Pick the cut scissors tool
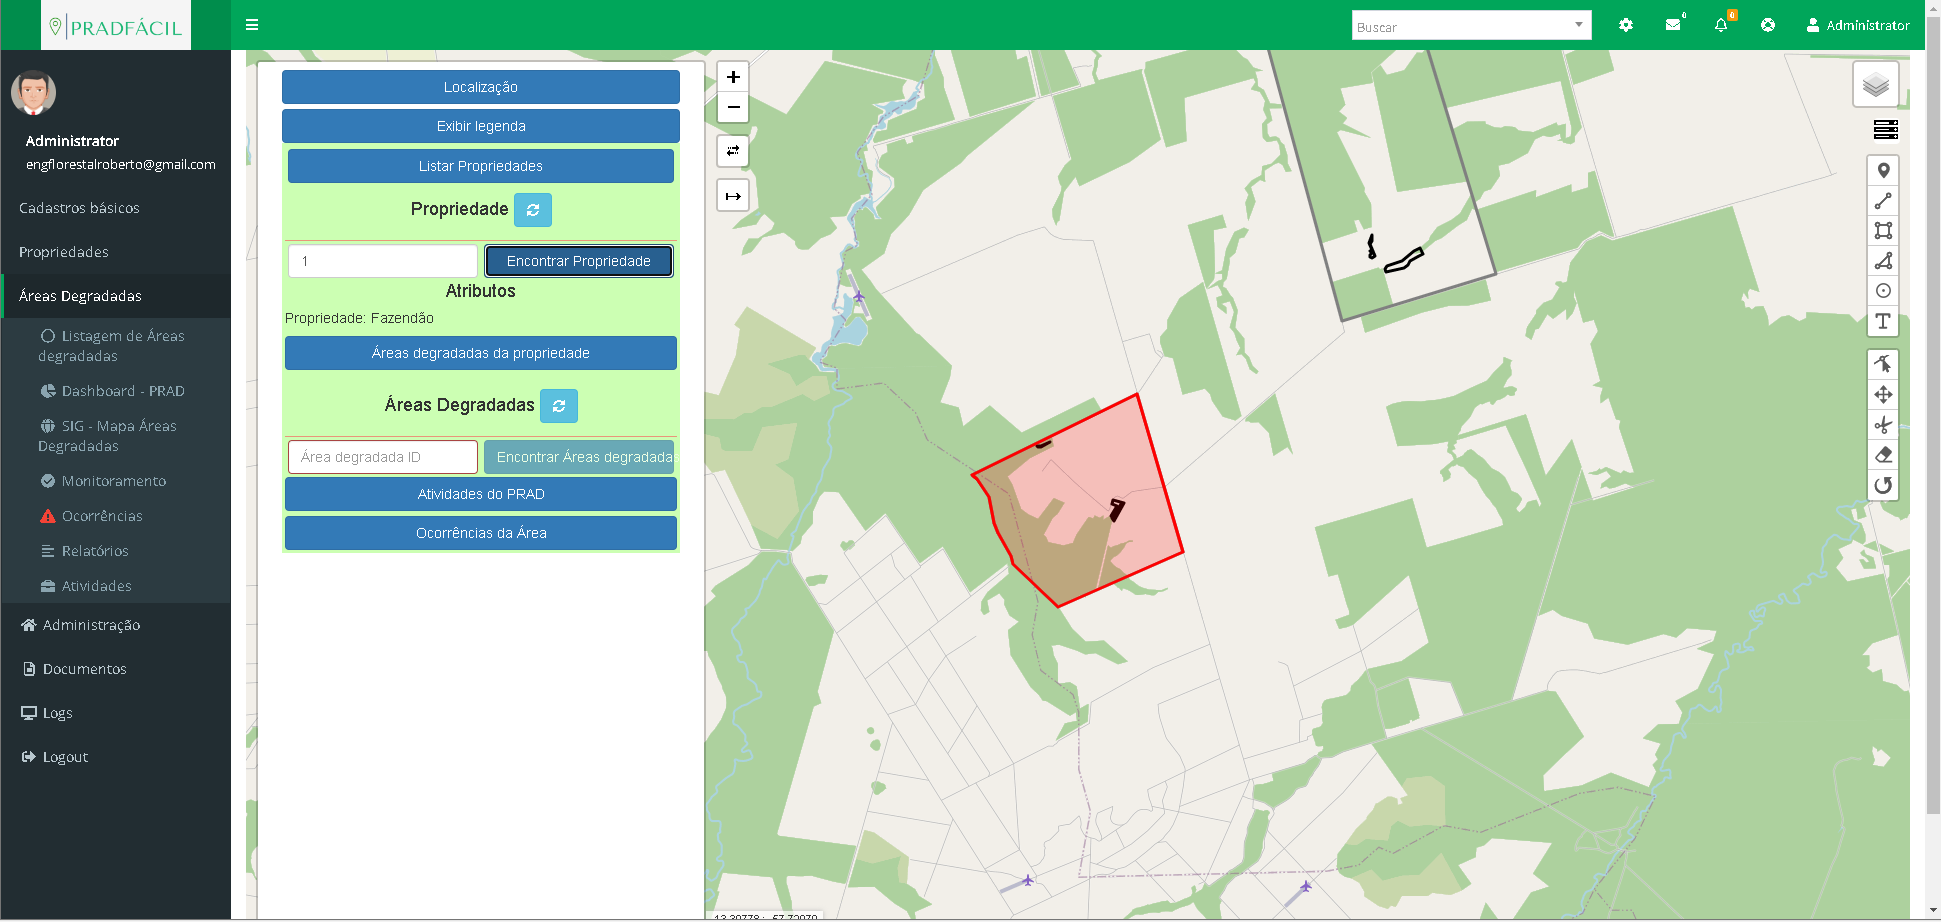The height and width of the screenshot is (922, 1941). [x=1883, y=425]
